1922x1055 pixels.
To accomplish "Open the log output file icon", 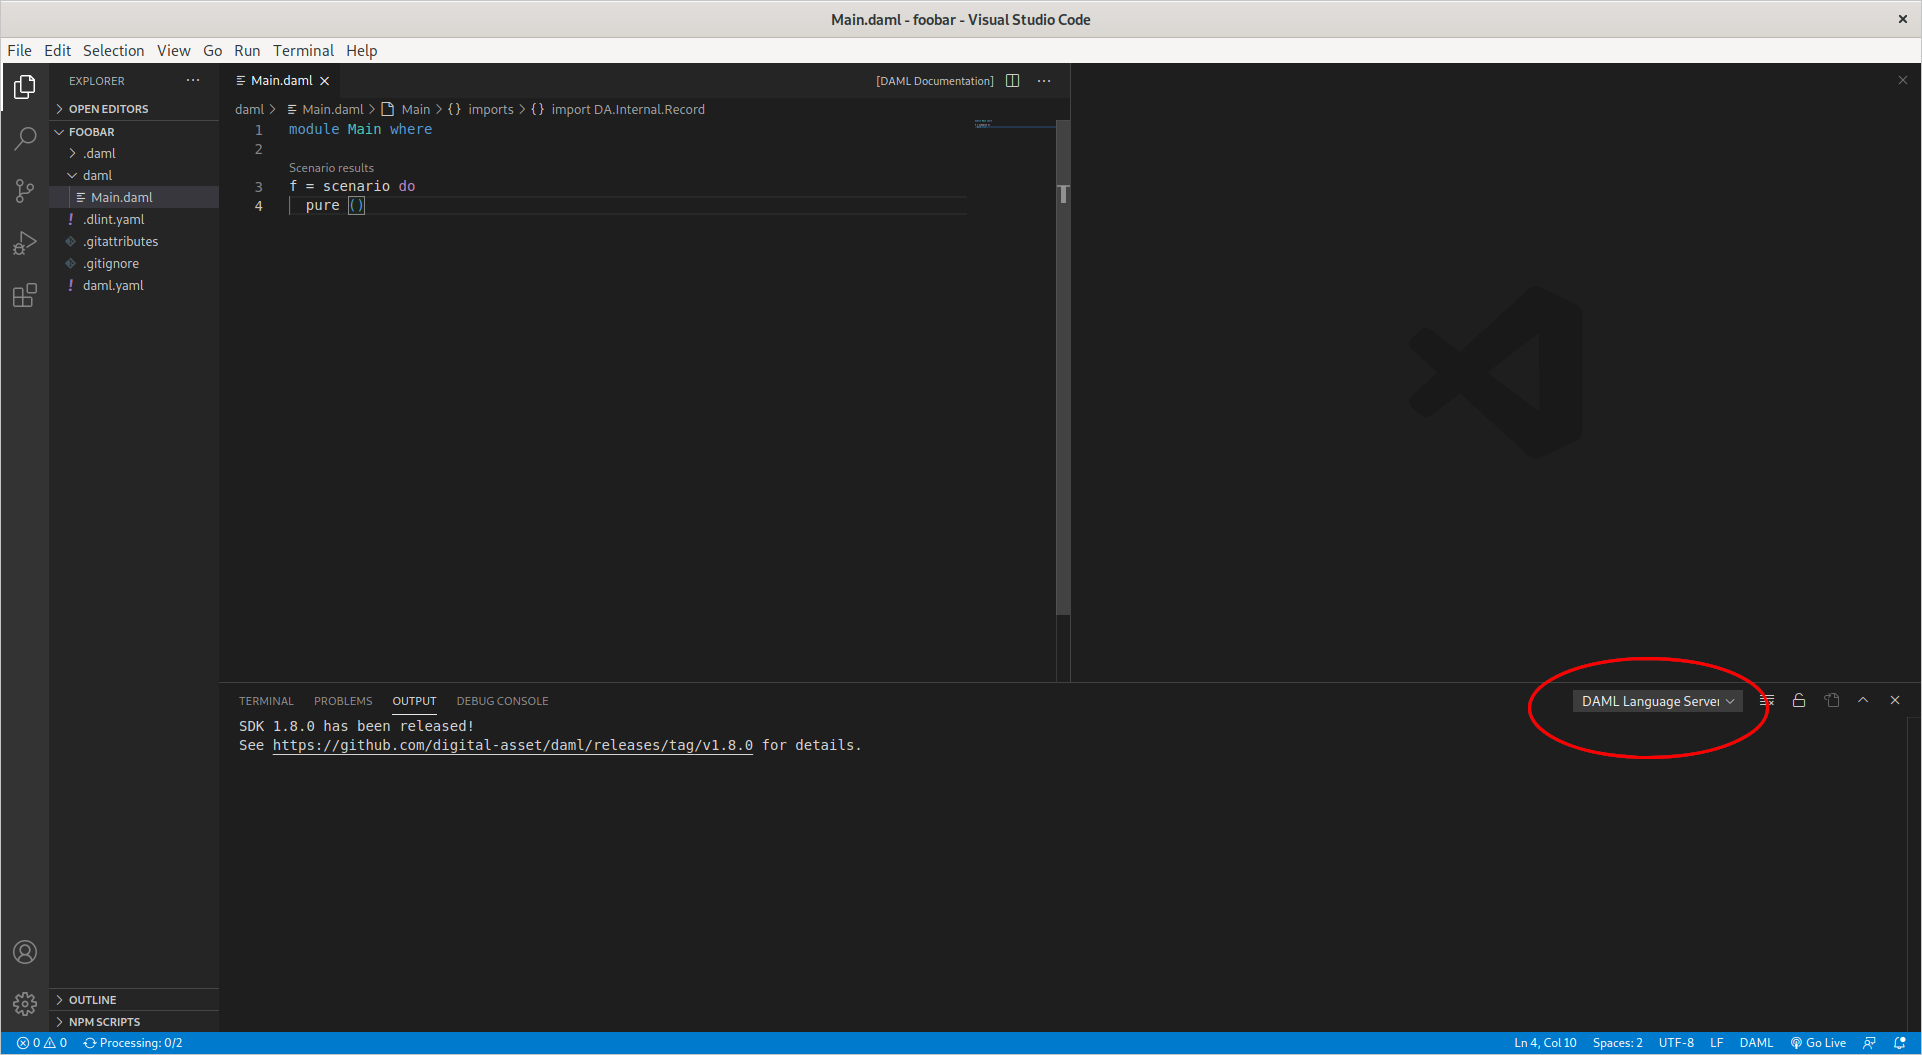I will pyautogui.click(x=1831, y=701).
